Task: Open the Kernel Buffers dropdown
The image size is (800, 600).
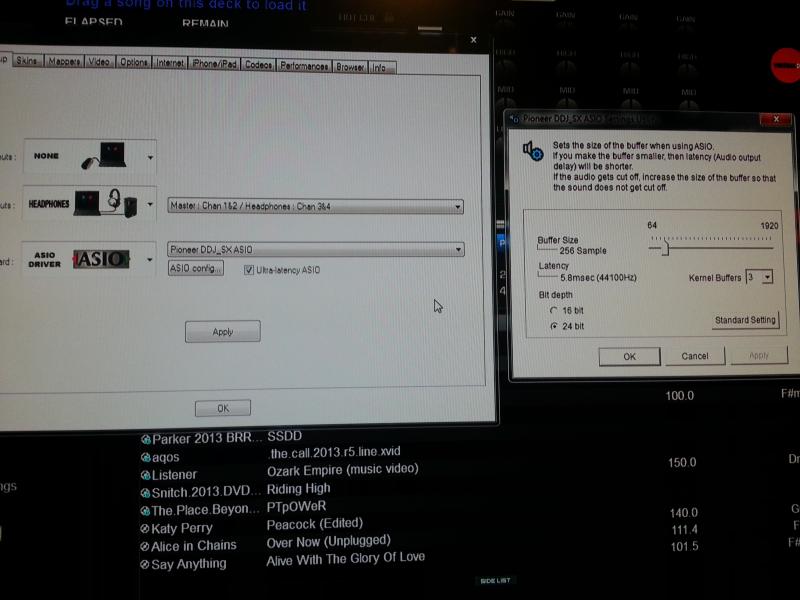Action: click(x=767, y=277)
